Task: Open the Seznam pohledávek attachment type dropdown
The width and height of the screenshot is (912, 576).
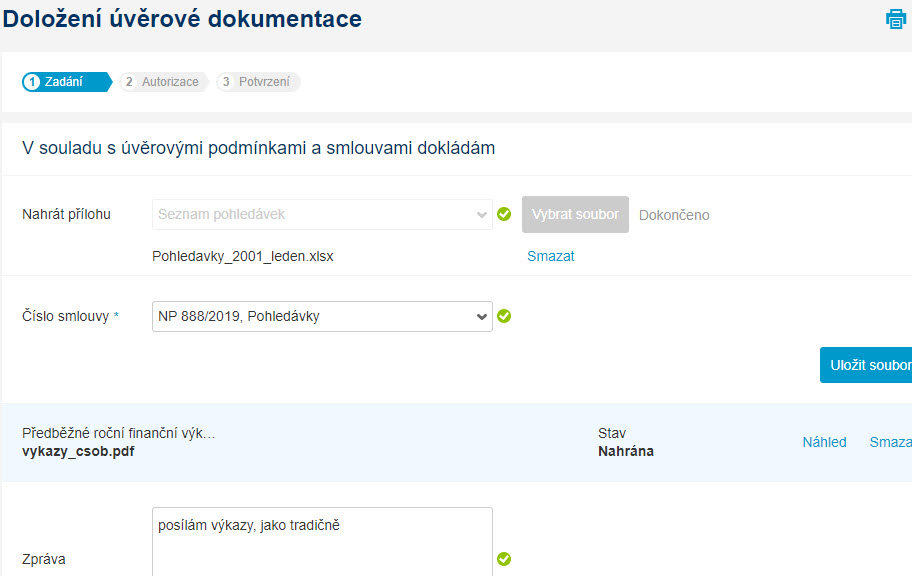Action: pyautogui.click(x=322, y=214)
